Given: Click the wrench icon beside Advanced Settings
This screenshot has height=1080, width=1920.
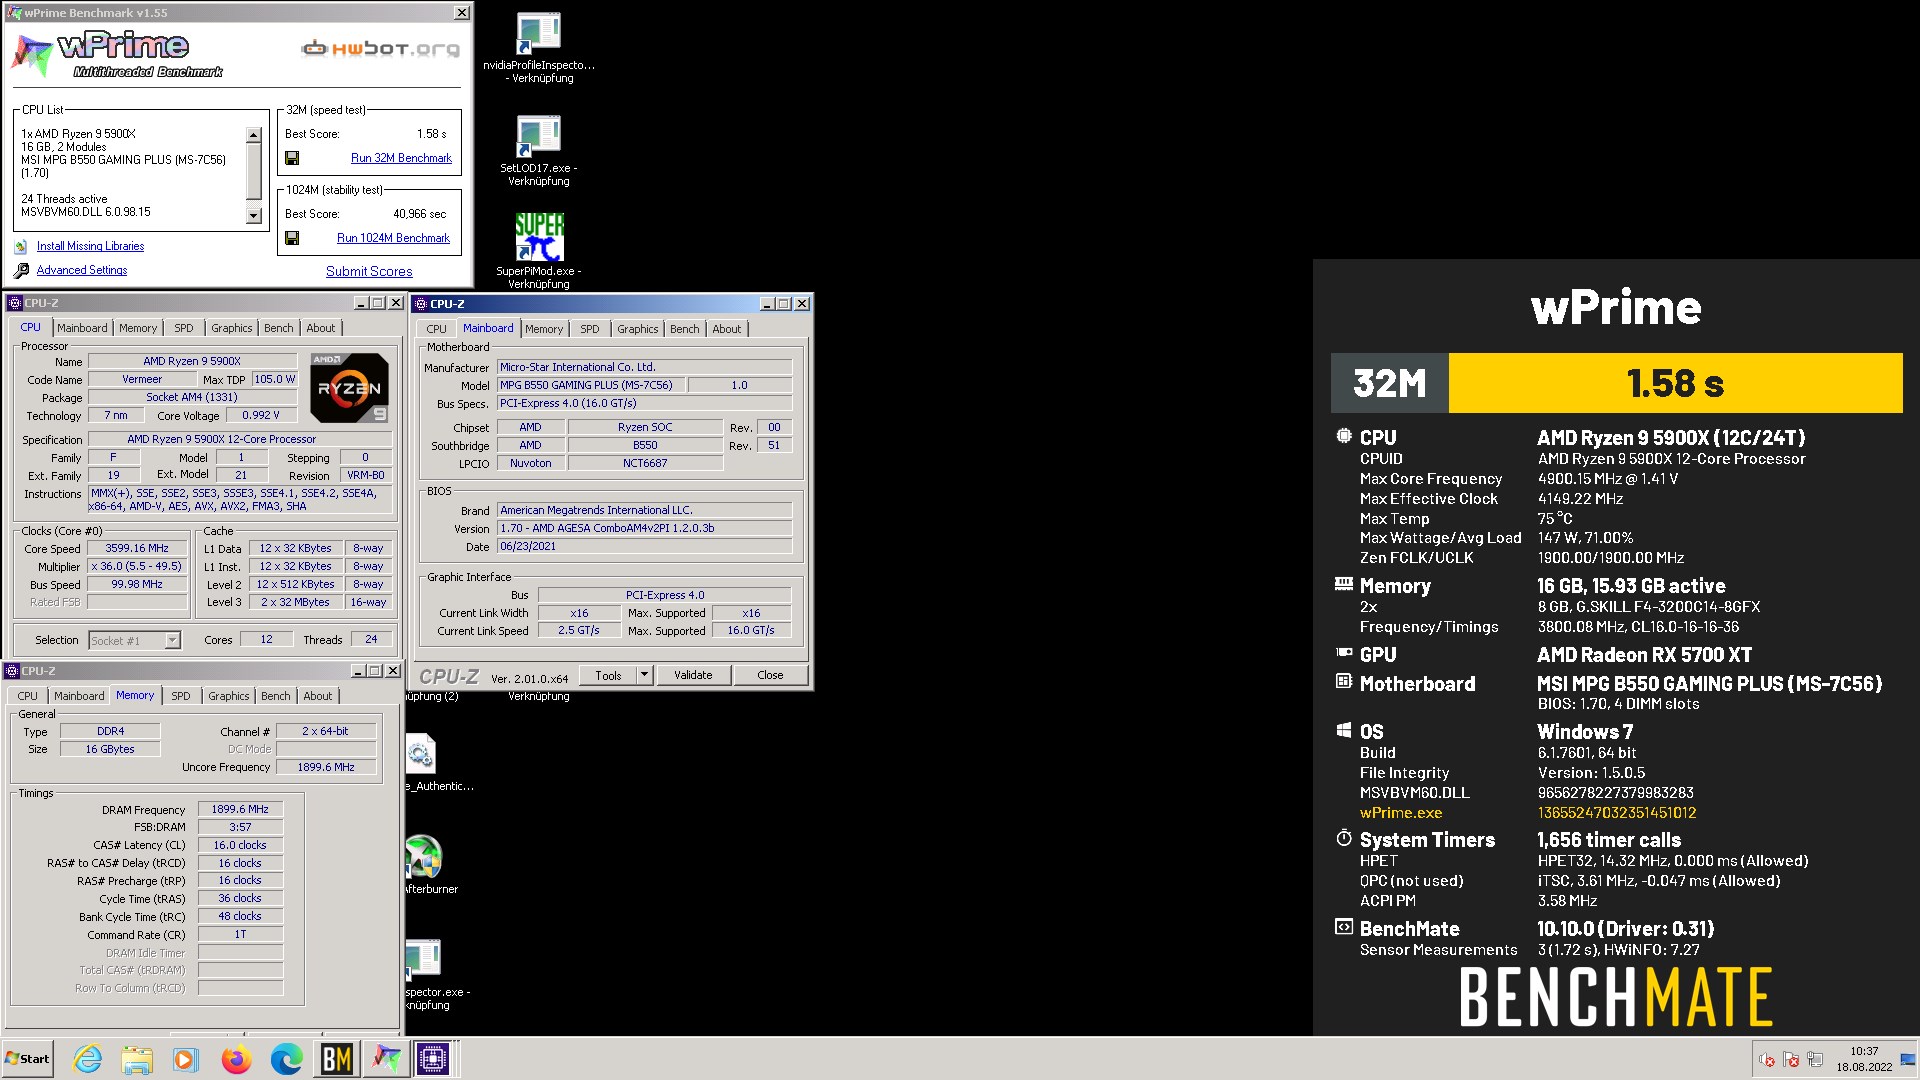Looking at the screenshot, I should [x=21, y=270].
